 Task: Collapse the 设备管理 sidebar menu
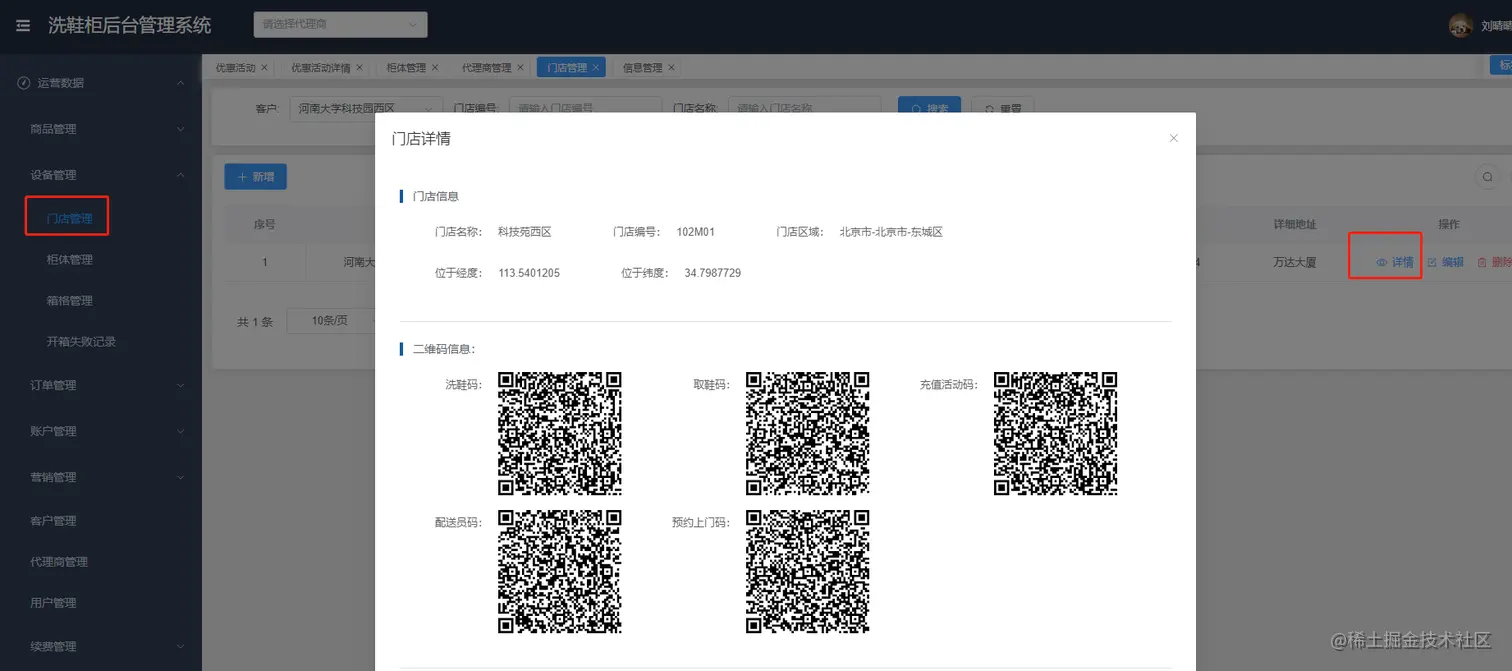[101, 175]
